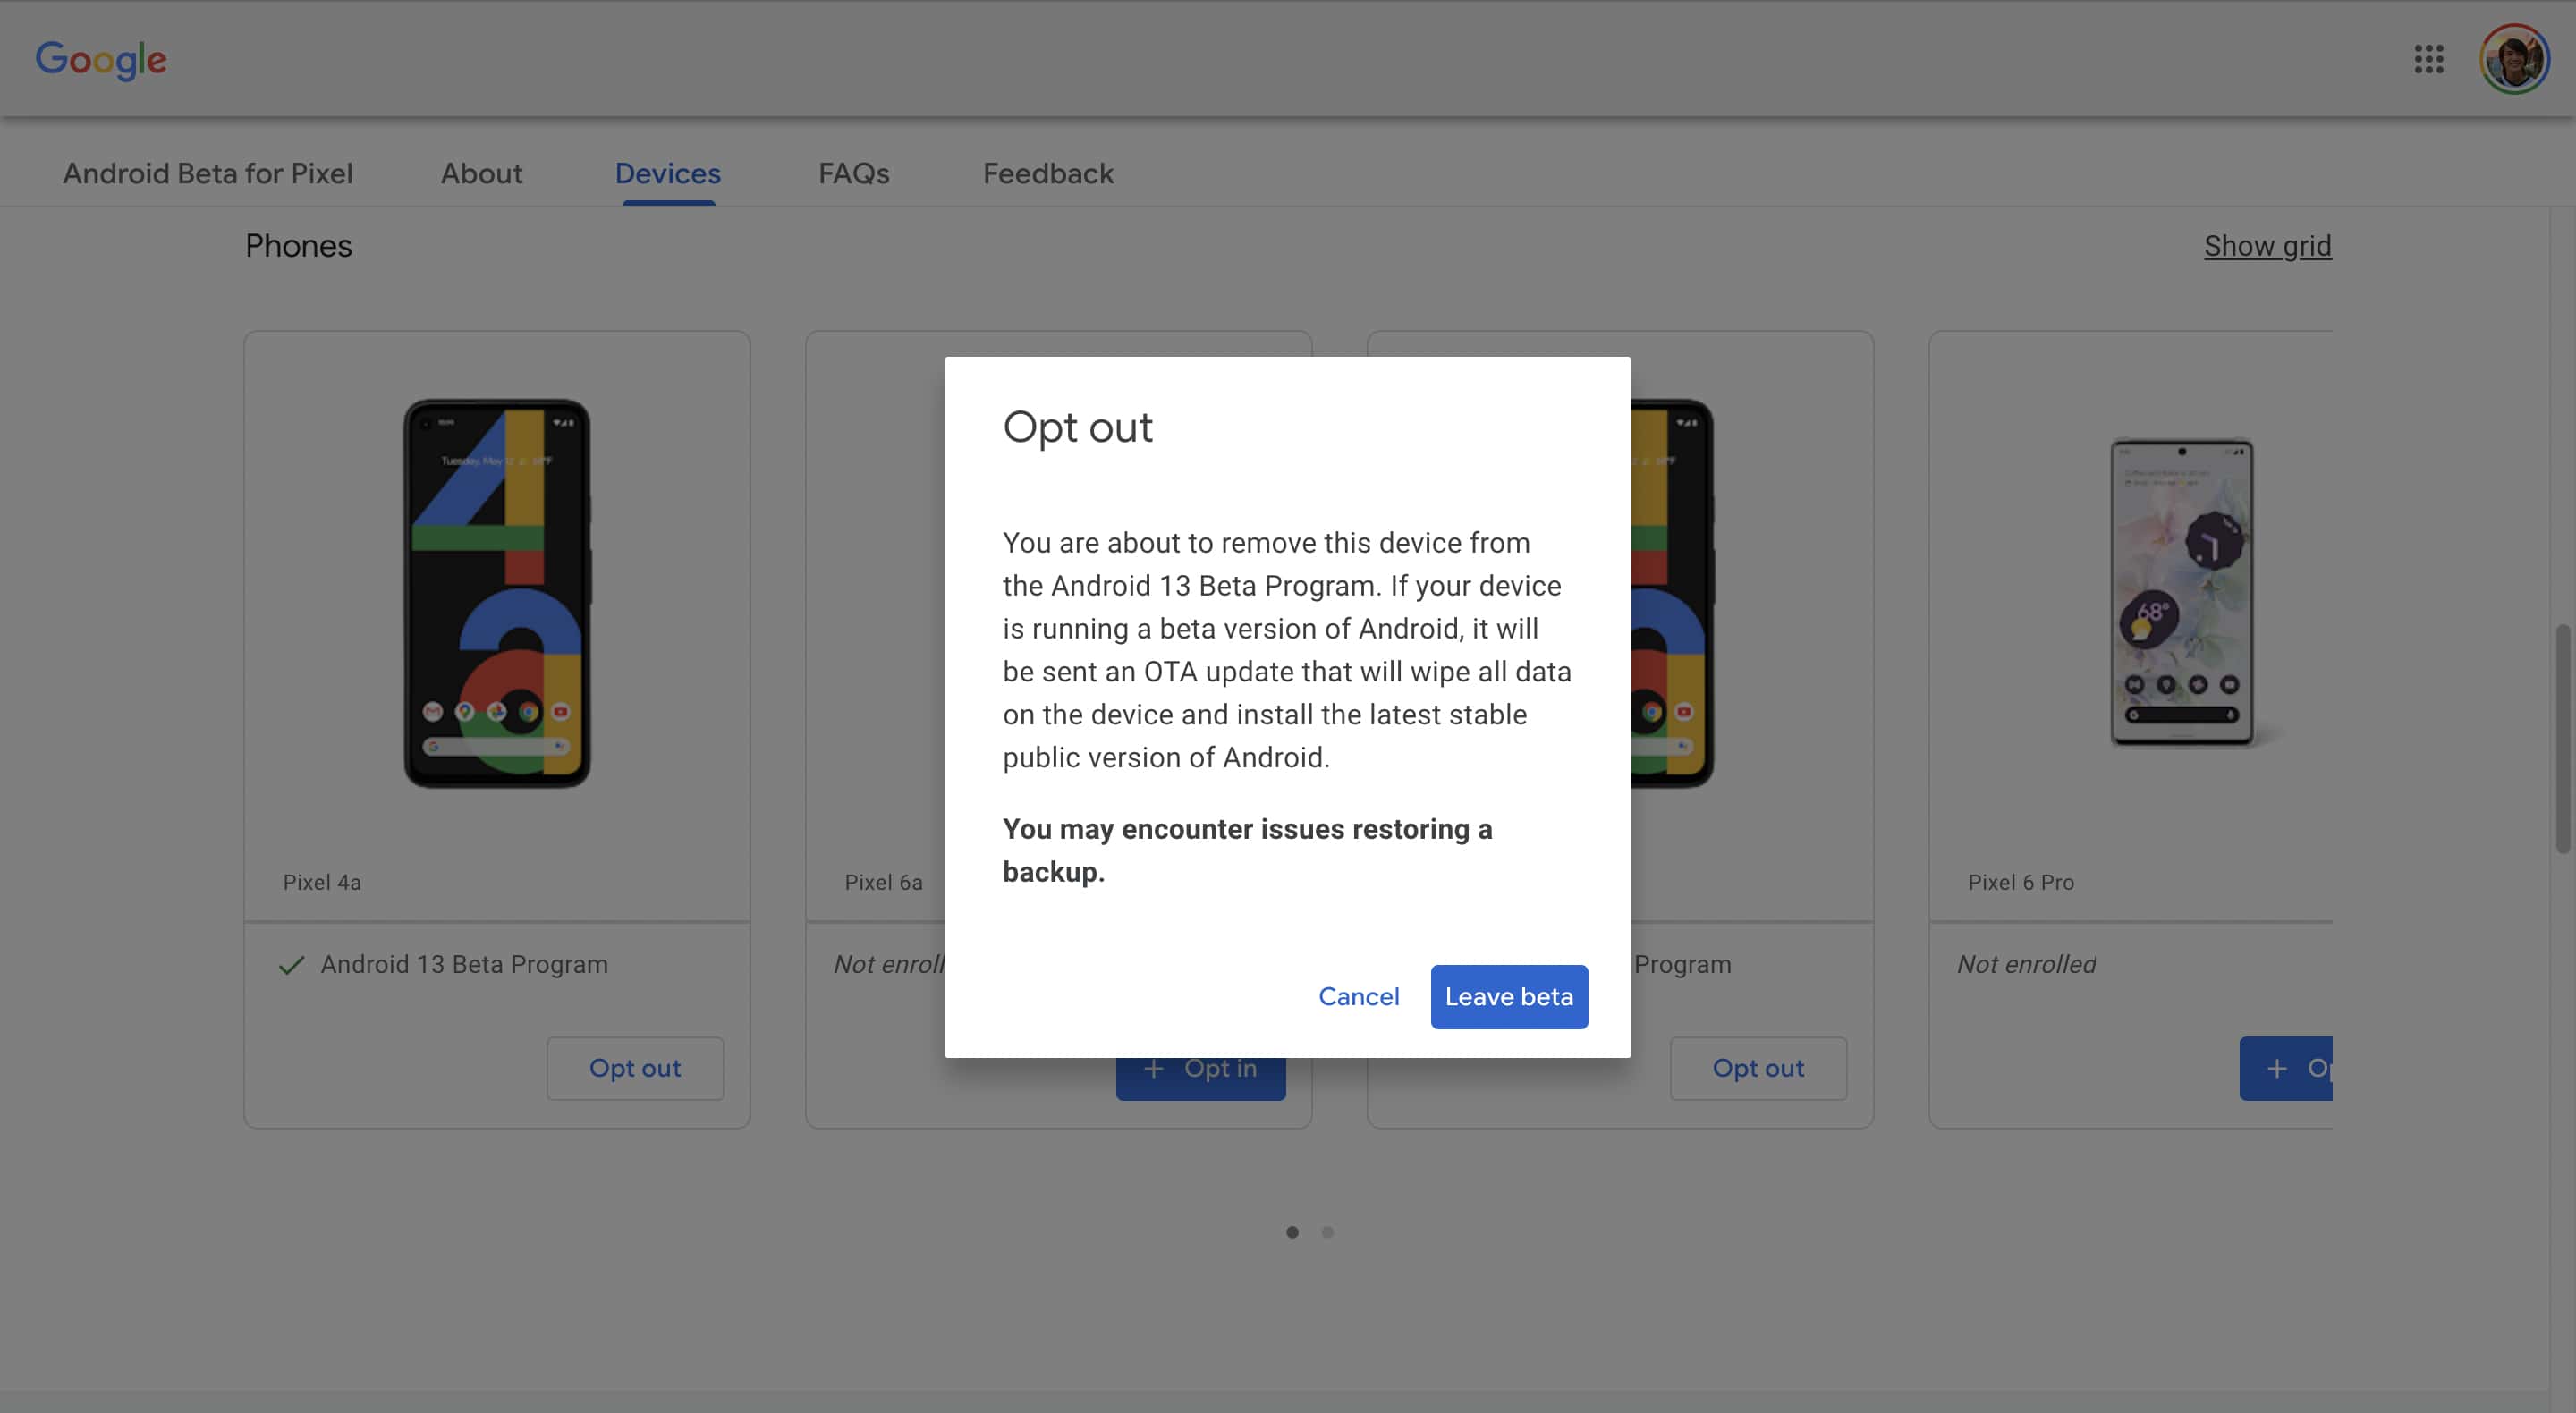
Task: Go to second carousel page dot
Action: [x=1327, y=1232]
